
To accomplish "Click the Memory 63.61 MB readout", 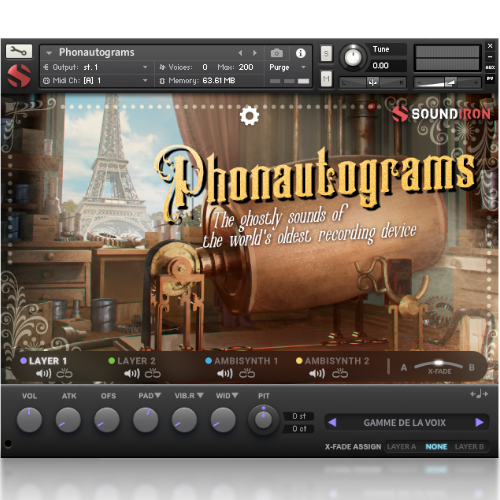I will click(219, 80).
